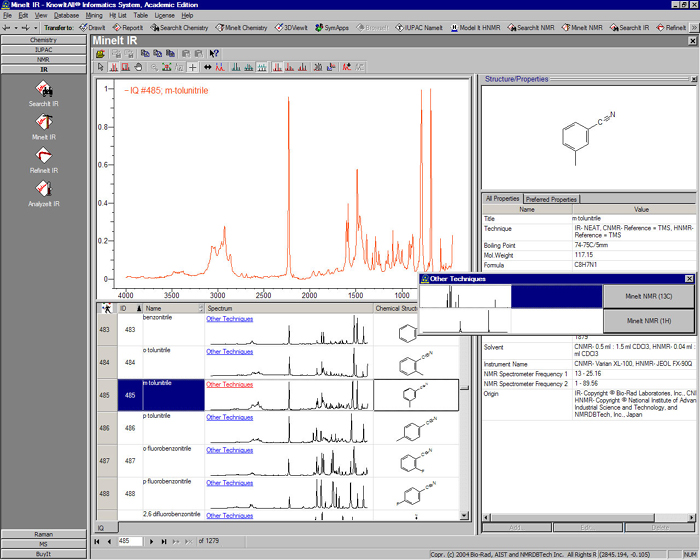Transfer to SearchIt NMR

point(531,28)
